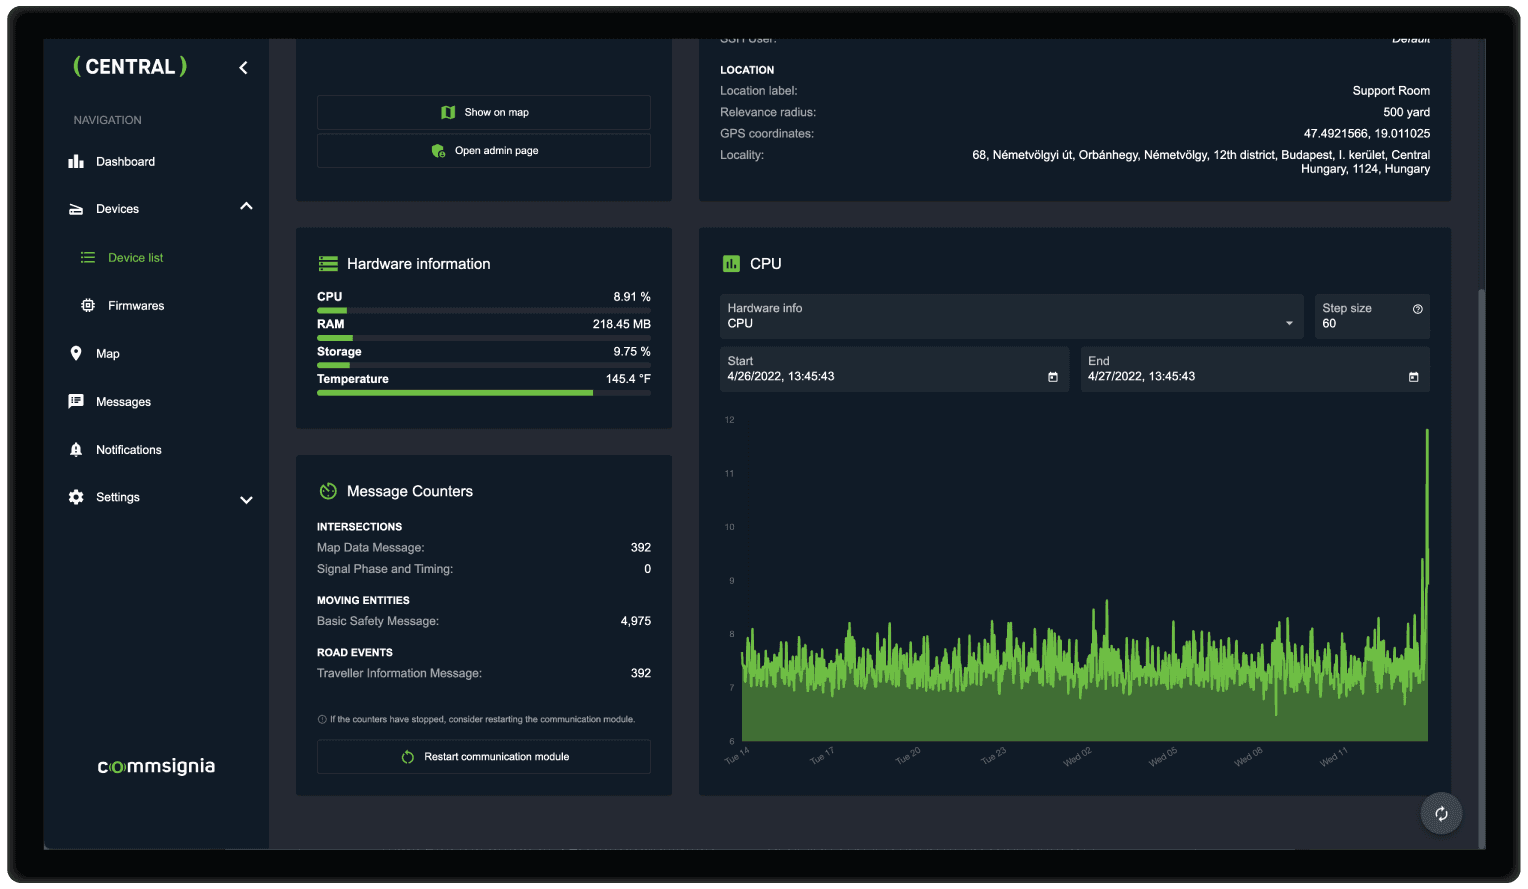Expand the Settings submenu chevron

click(x=246, y=500)
